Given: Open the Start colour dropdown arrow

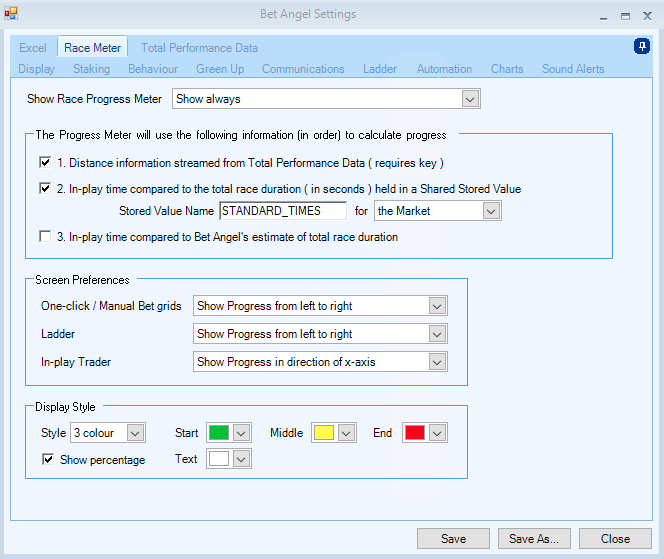Looking at the screenshot, I should [241, 433].
